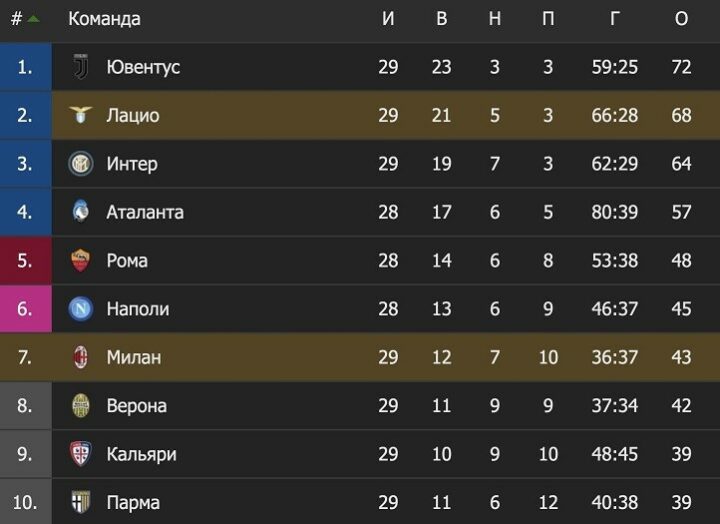This screenshot has width=720, height=524.
Task: Sort by О points column header
Action: tap(681, 19)
